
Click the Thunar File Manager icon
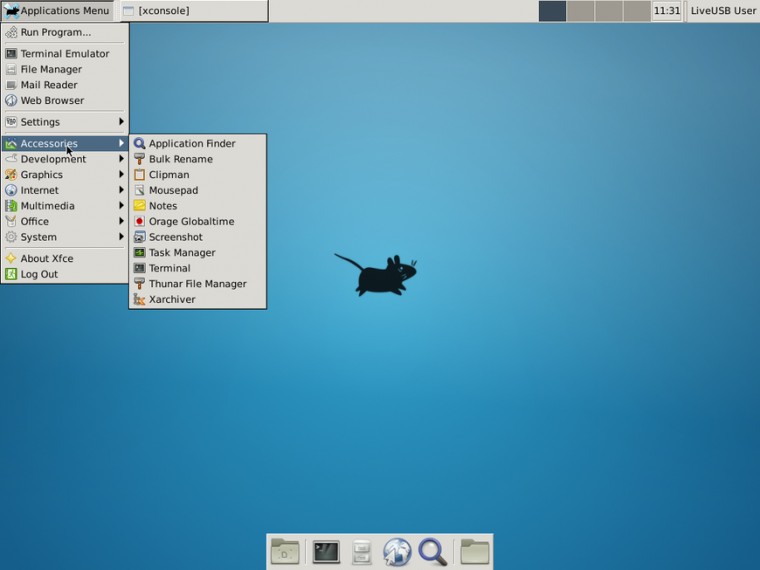pos(140,284)
